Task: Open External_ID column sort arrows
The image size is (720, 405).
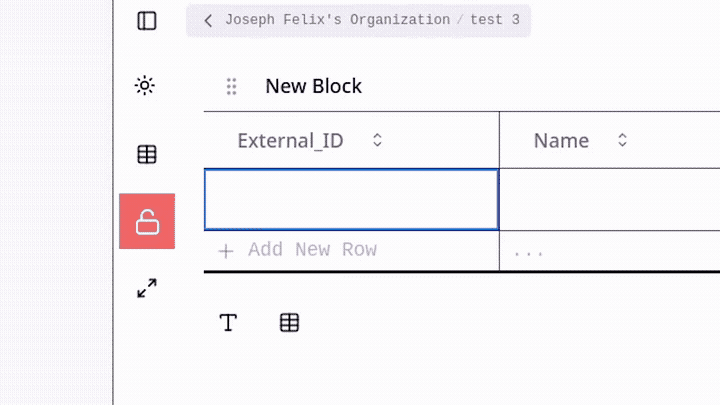Action: click(378, 141)
